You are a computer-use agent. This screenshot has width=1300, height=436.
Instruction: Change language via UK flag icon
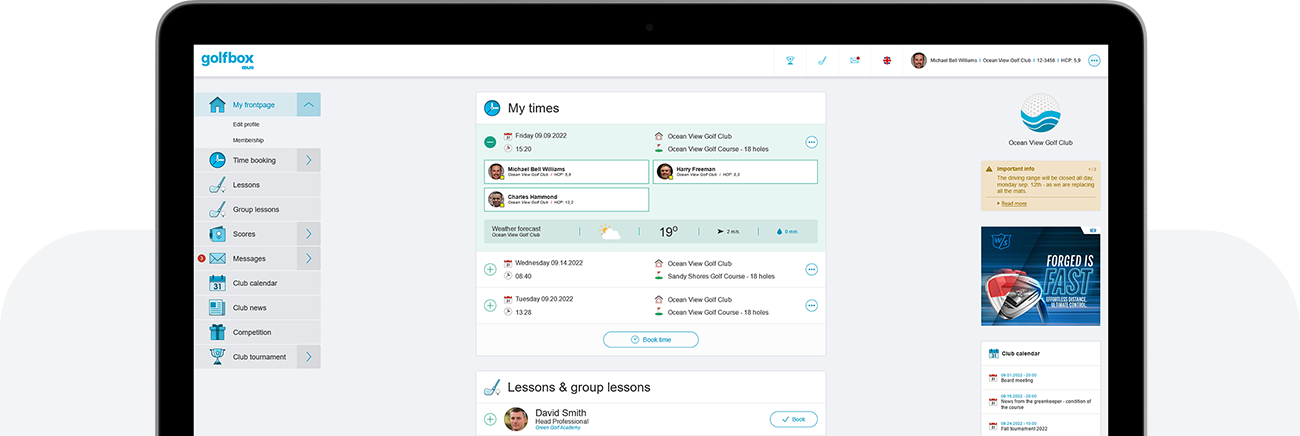(887, 60)
